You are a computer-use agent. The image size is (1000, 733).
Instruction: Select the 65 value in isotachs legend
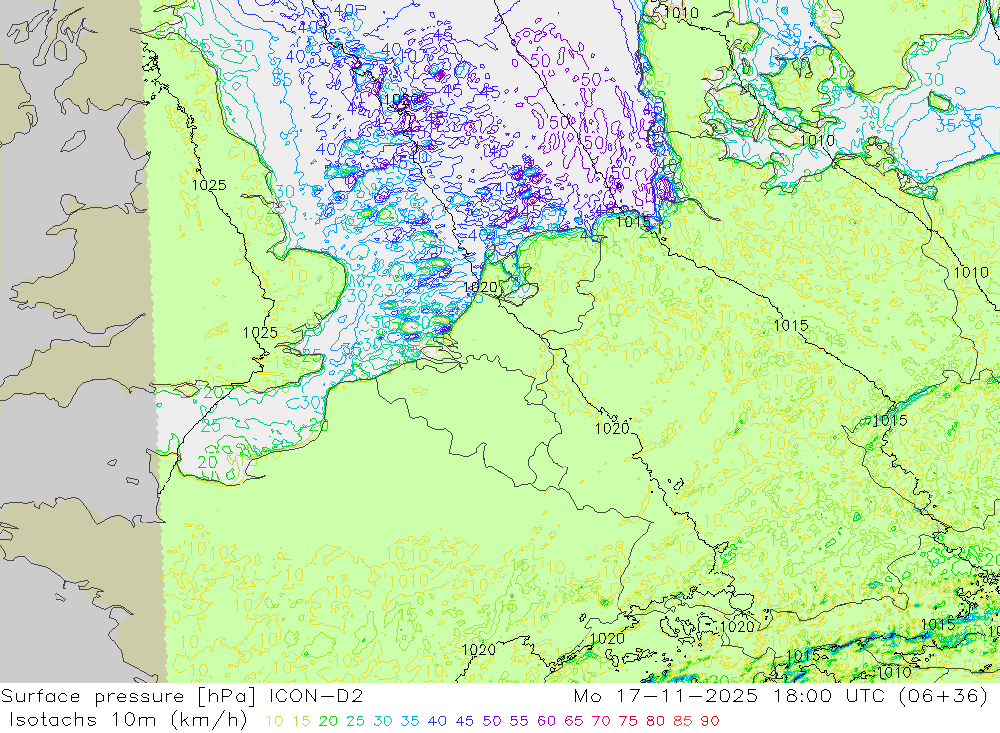click(574, 721)
